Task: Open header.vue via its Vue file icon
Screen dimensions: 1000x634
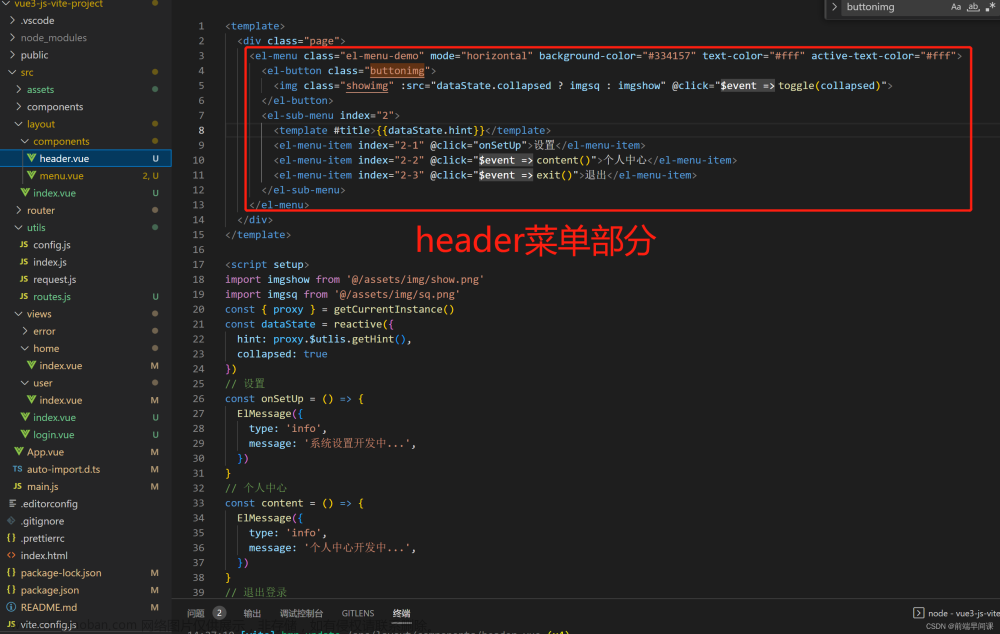Action: pos(31,158)
